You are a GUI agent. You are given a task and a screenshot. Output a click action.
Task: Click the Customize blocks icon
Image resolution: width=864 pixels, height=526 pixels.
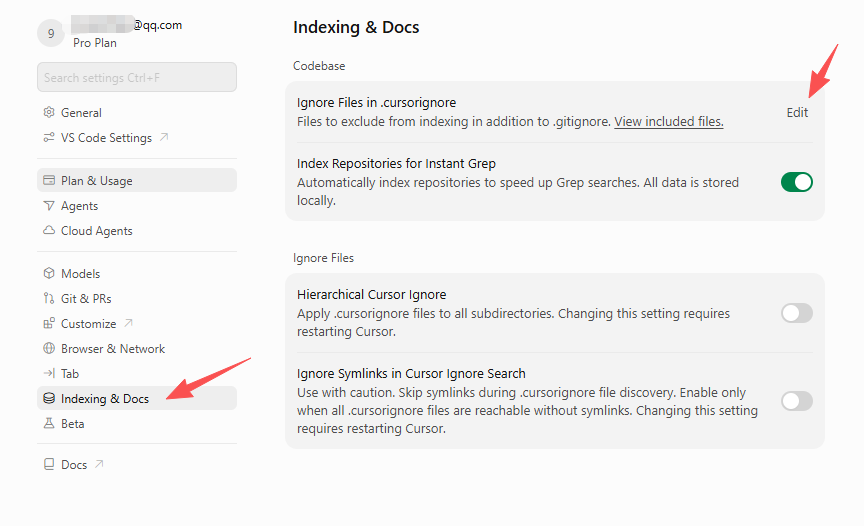coord(49,323)
